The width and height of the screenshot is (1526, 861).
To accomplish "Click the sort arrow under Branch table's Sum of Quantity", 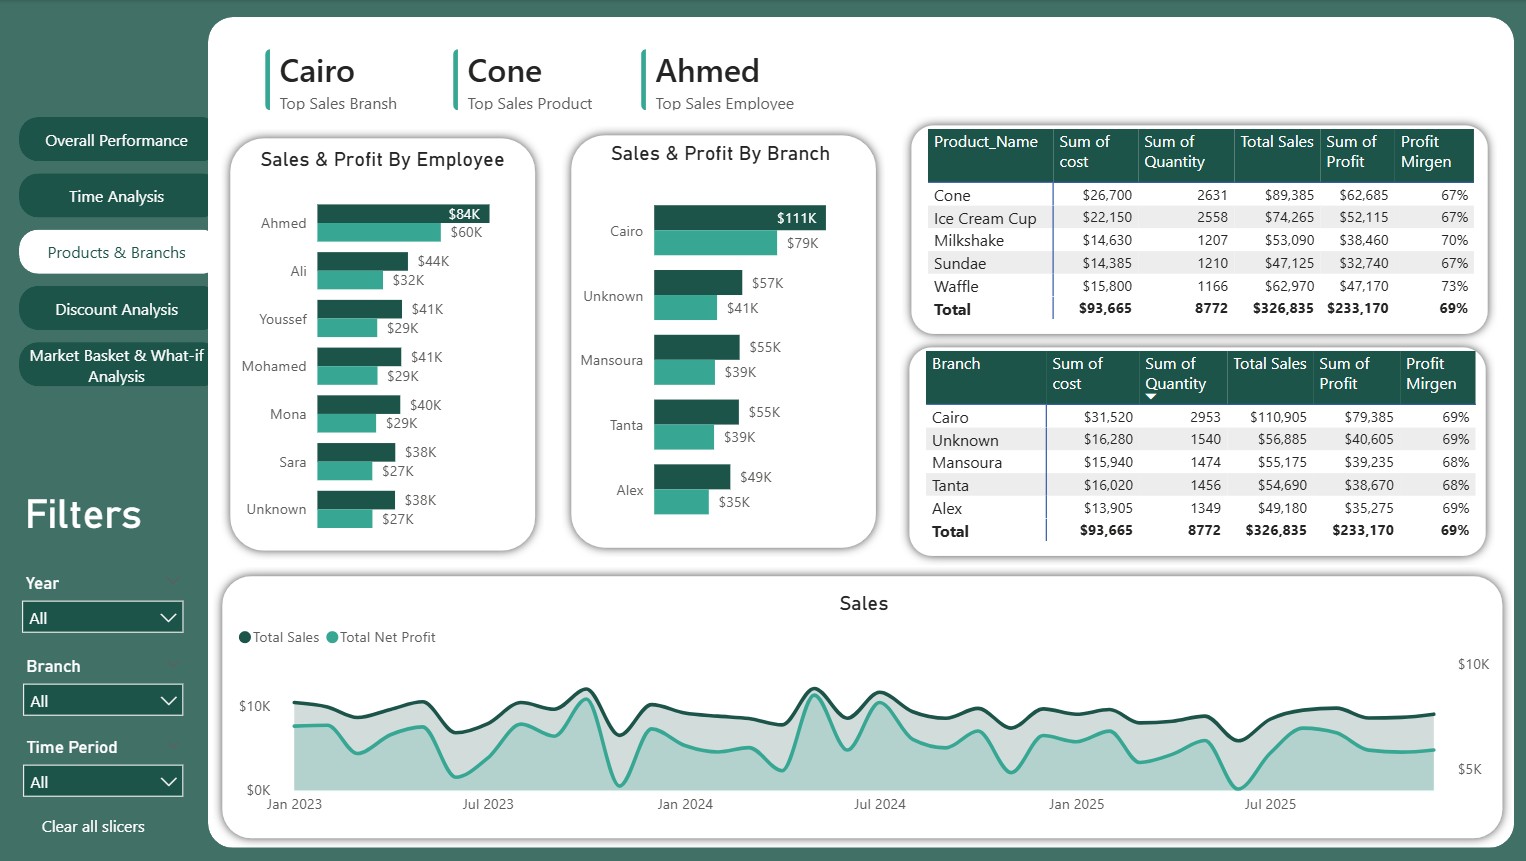I will tap(1151, 397).
